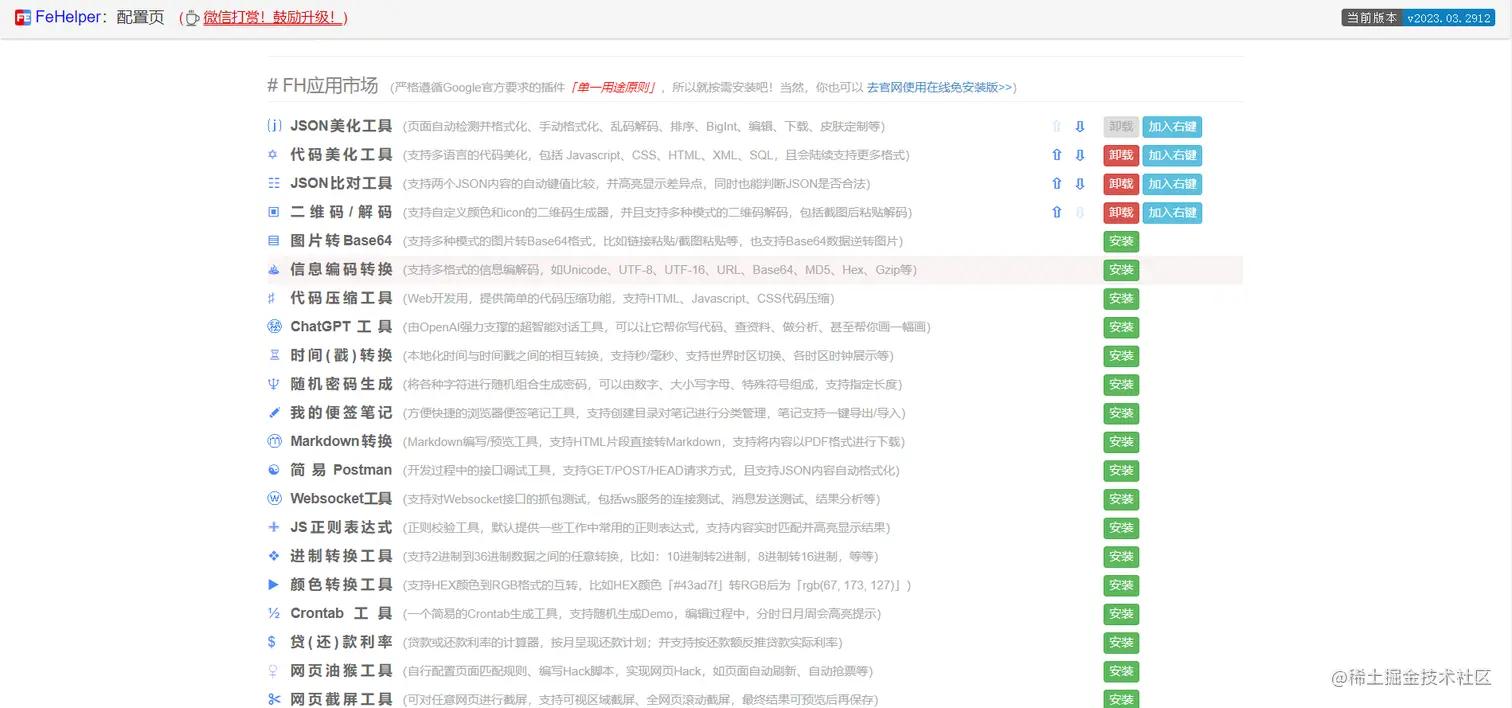Click the coffee cup donate icon
The height and width of the screenshot is (708, 1512).
tap(192, 18)
